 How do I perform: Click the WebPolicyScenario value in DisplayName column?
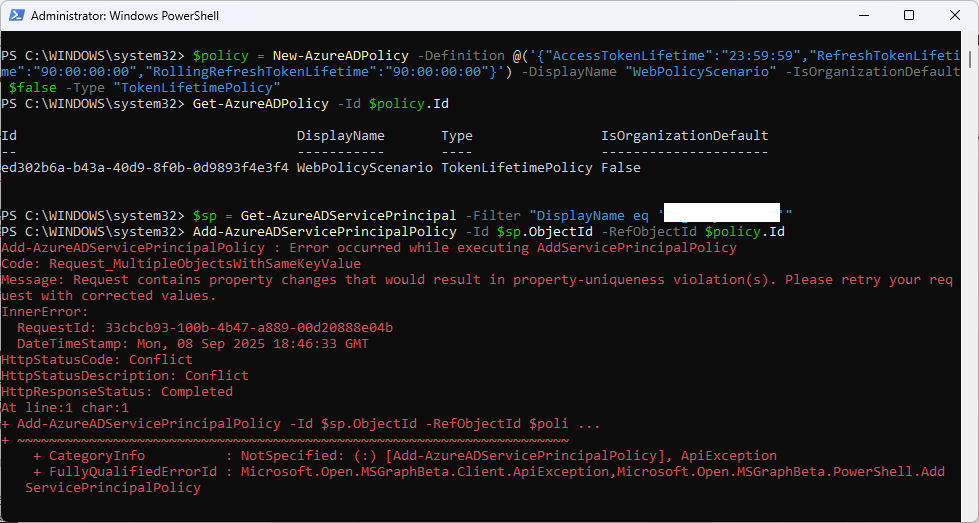tap(365, 168)
